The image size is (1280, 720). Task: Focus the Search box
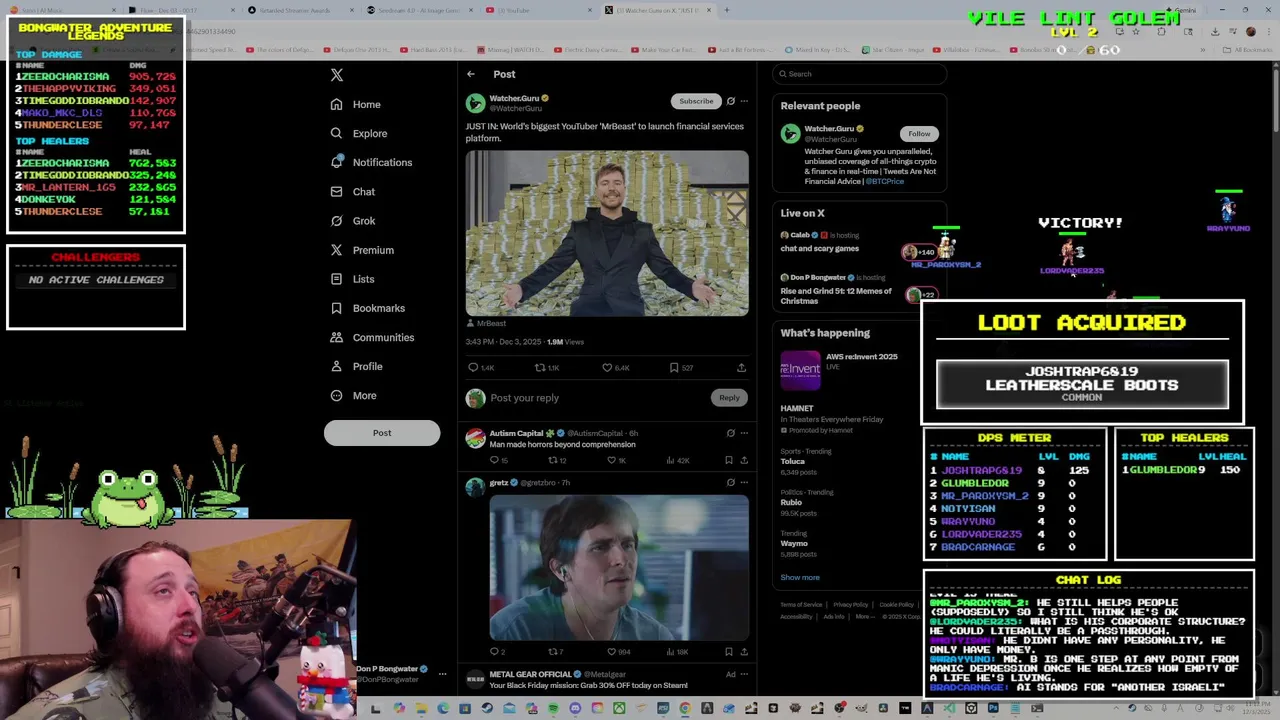(x=859, y=74)
